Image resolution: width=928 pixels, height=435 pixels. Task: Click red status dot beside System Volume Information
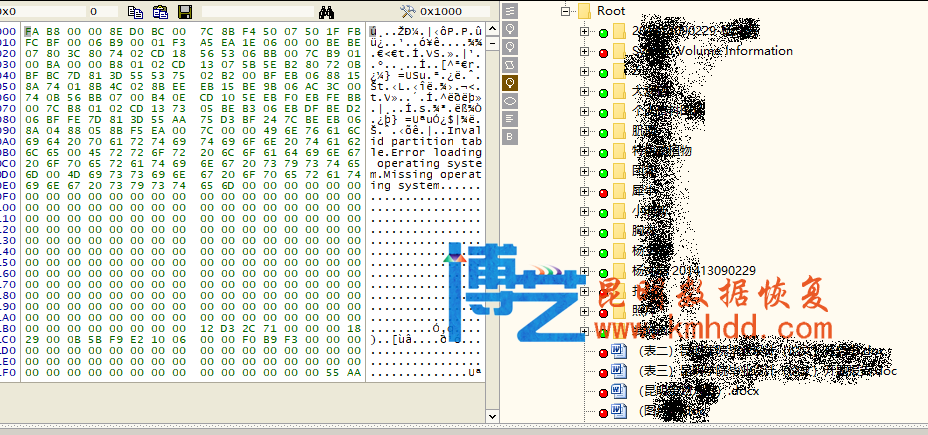[x=603, y=53]
